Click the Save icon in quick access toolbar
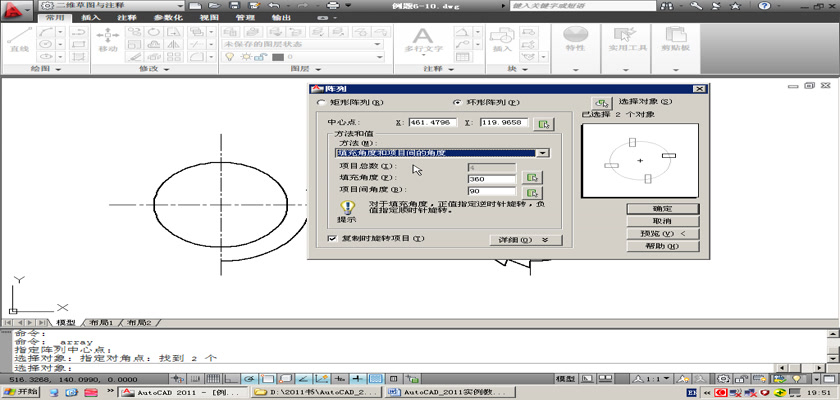This screenshot has height=400, width=840. 235,6
